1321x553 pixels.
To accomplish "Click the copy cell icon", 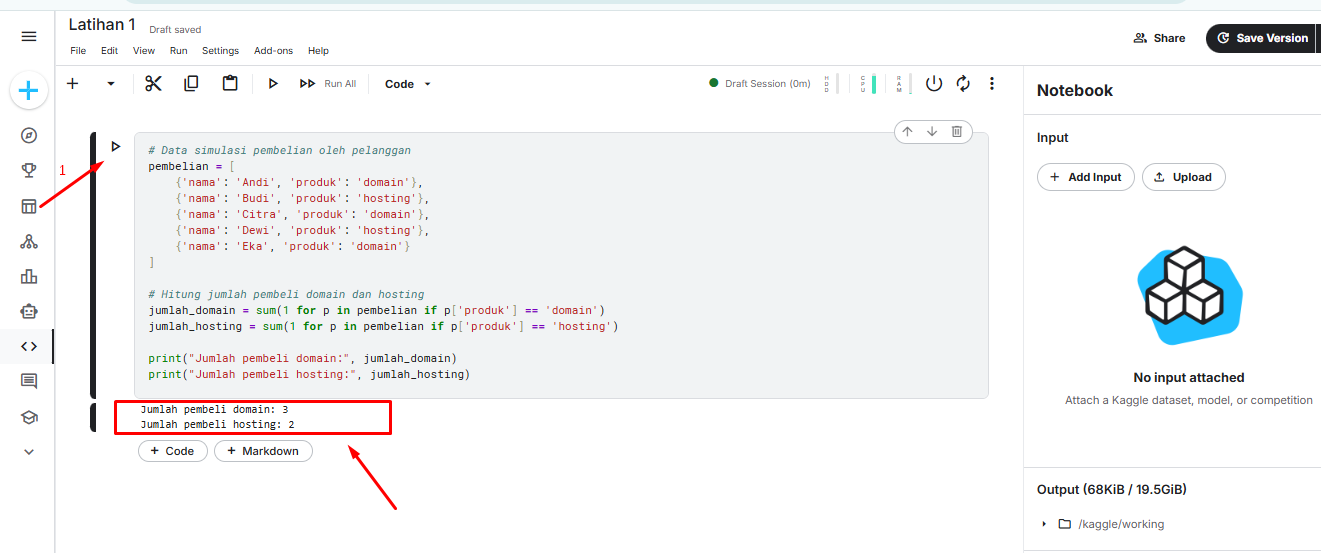I will click(191, 84).
